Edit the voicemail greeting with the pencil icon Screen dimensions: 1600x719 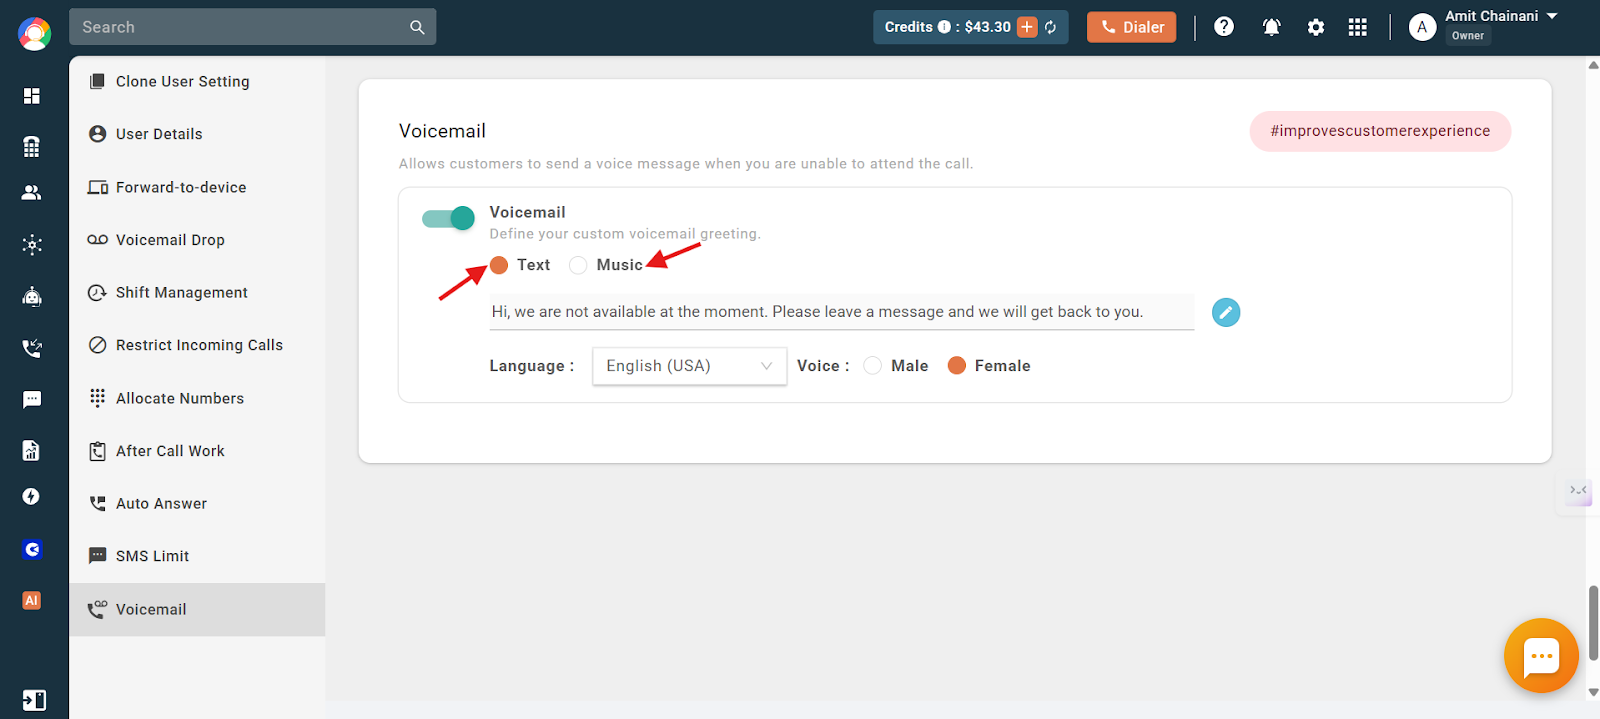click(1226, 312)
